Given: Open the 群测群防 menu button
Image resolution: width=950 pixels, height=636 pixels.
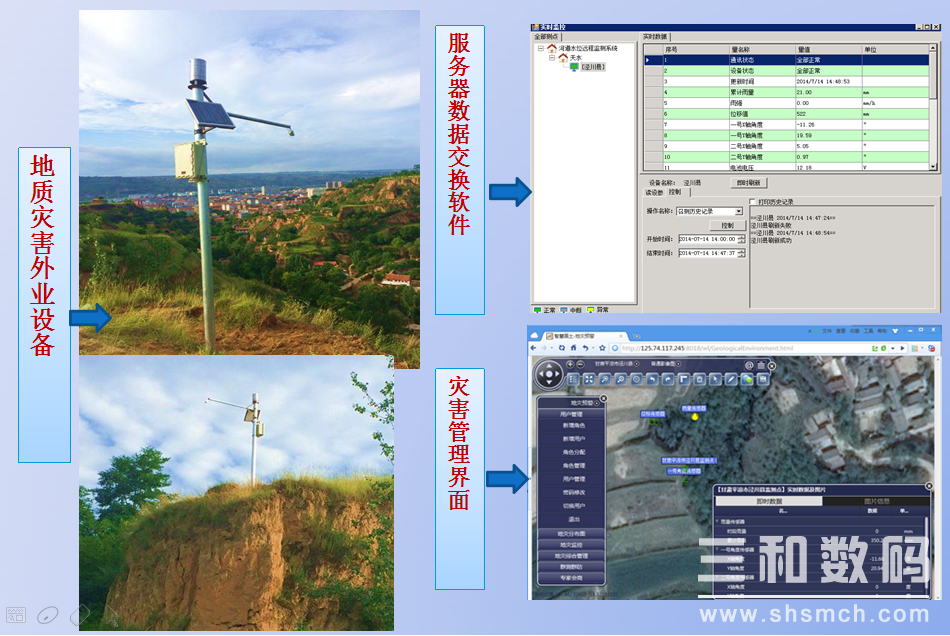Looking at the screenshot, I should (571, 567).
